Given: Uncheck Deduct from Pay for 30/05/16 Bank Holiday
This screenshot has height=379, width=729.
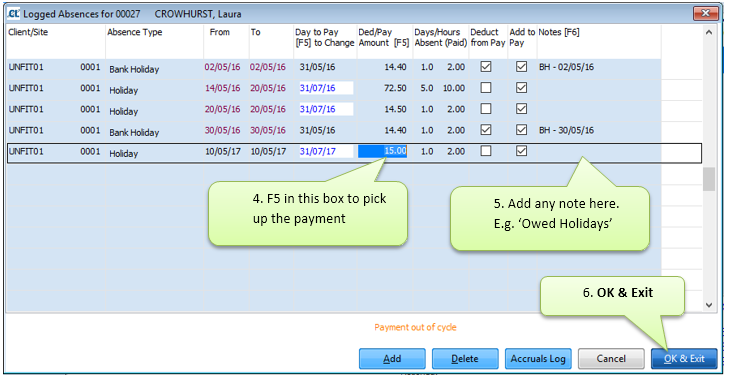Looking at the screenshot, I should 486,130.
